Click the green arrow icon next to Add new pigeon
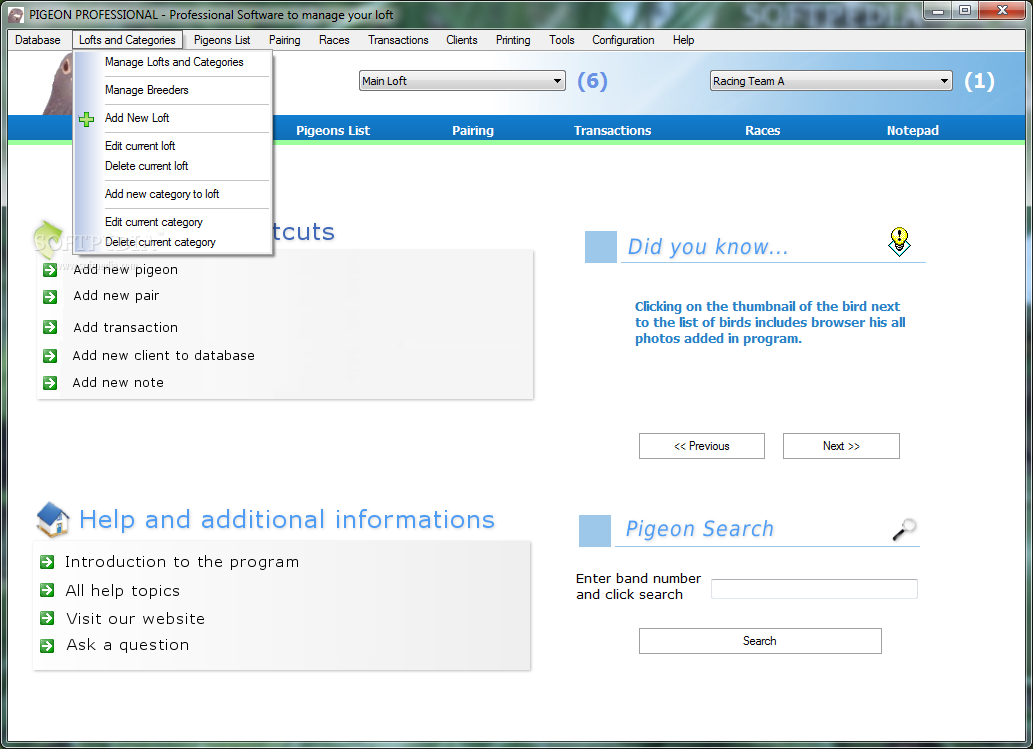This screenshot has height=749, width=1033. 50,270
